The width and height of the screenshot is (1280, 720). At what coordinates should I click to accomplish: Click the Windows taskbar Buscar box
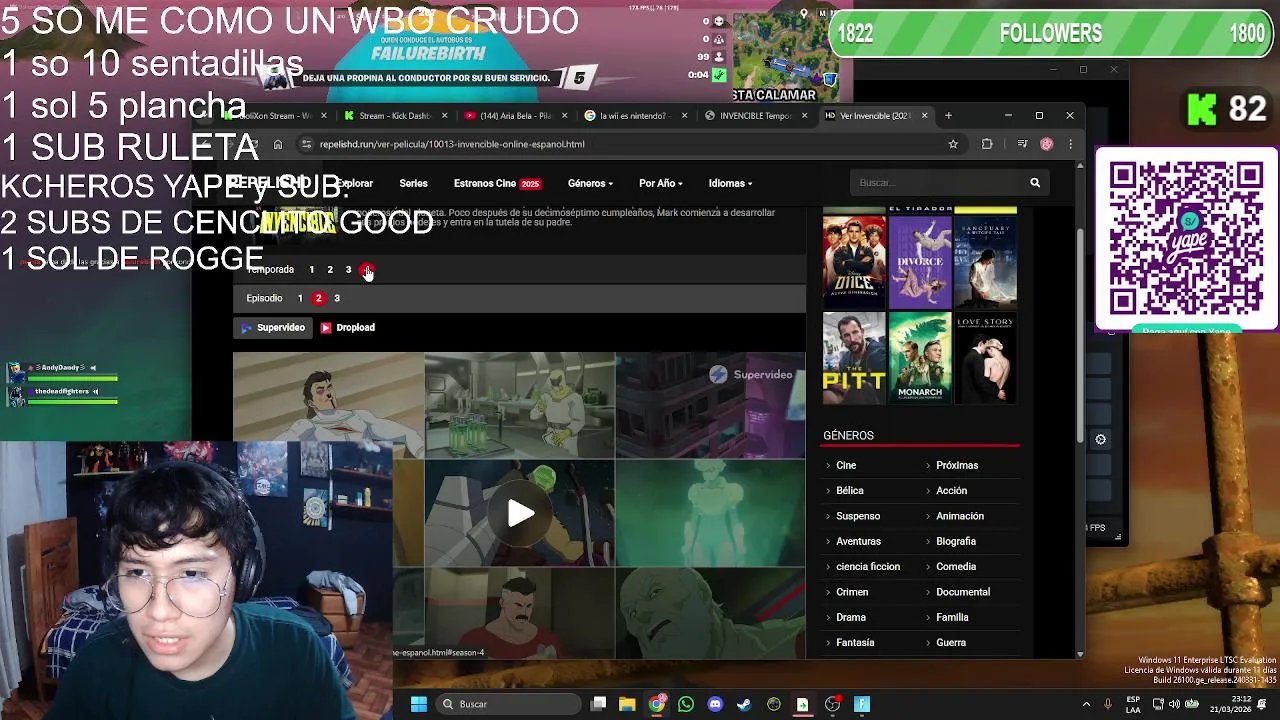click(509, 704)
